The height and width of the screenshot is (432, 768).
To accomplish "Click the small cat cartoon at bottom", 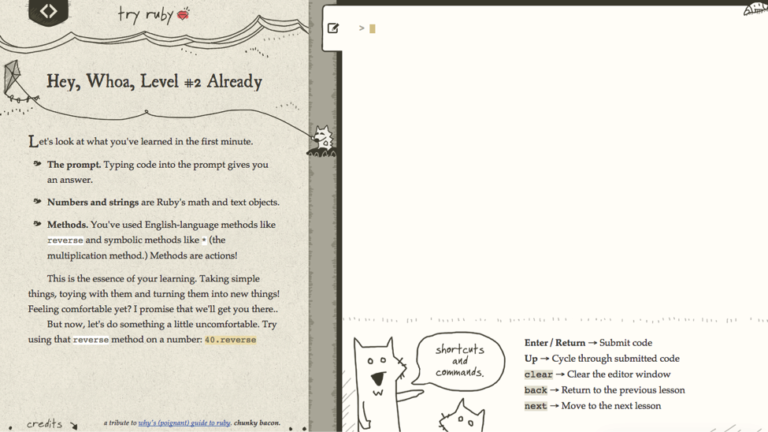I will tap(462, 416).
